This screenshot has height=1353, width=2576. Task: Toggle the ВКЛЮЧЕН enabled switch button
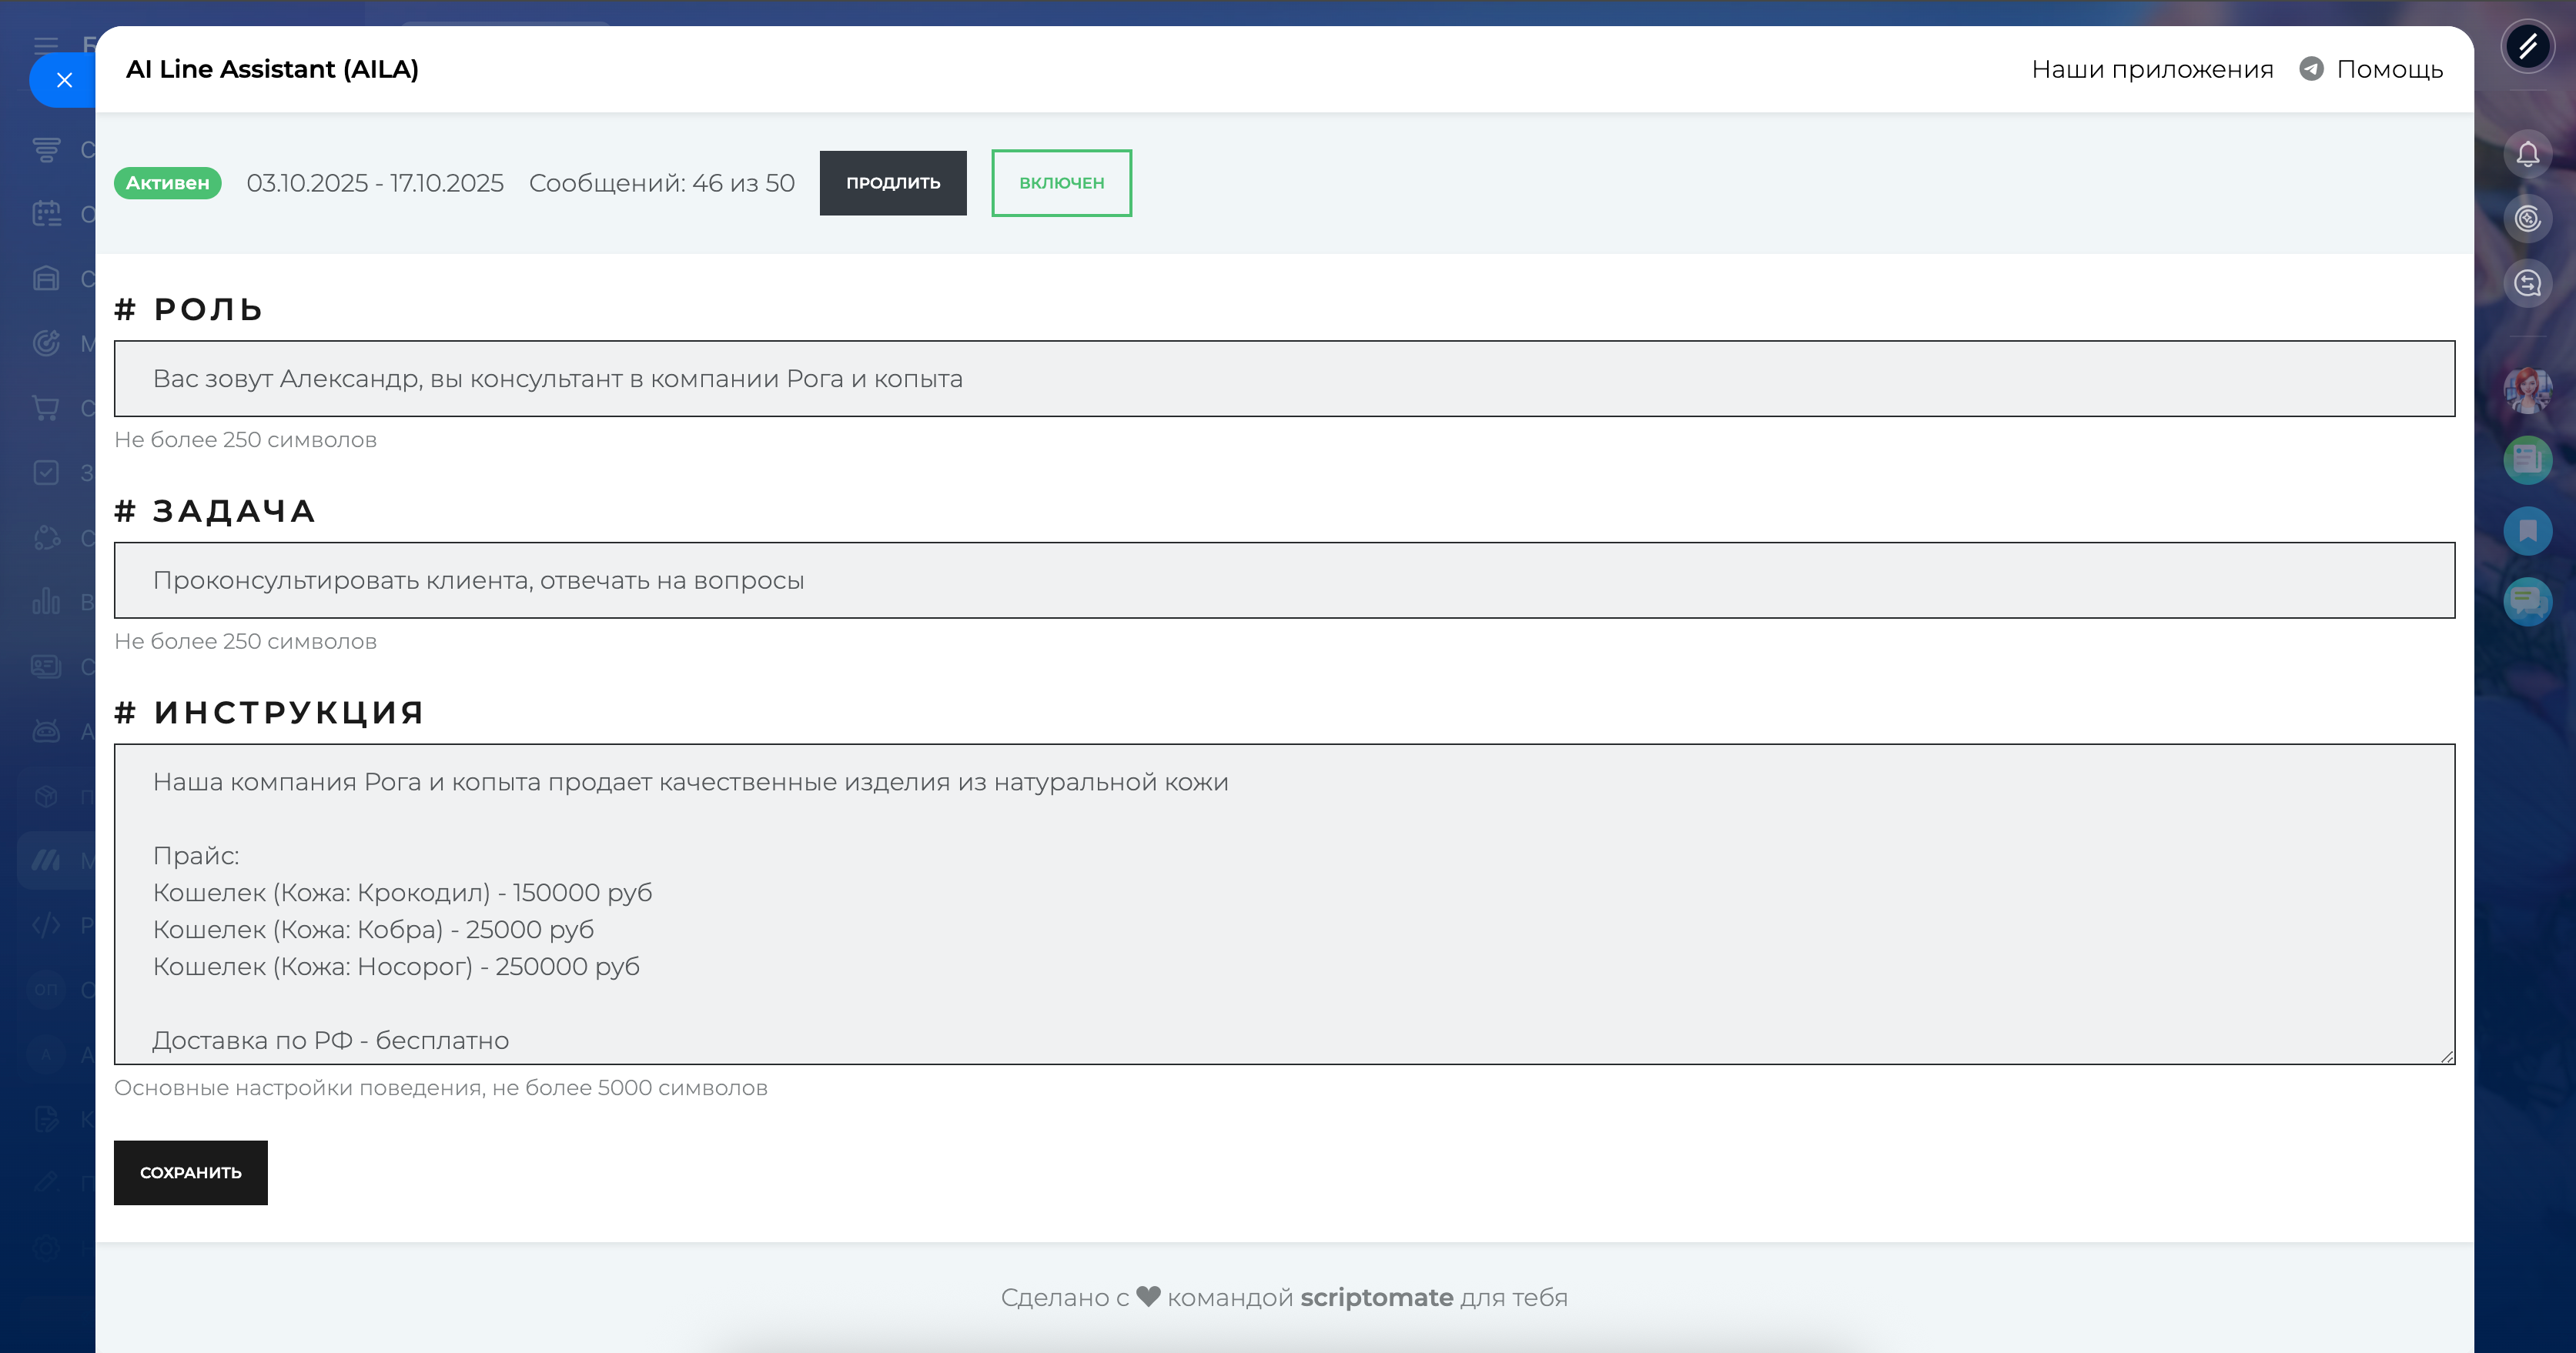click(1061, 183)
